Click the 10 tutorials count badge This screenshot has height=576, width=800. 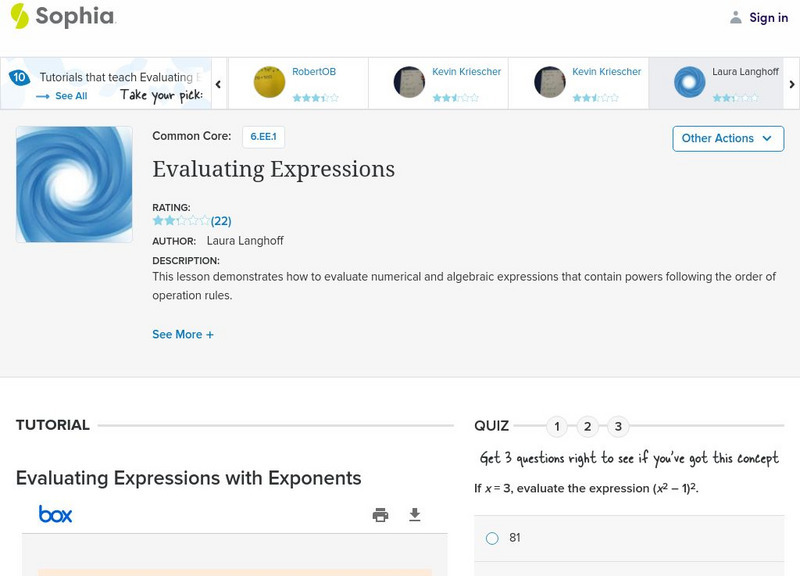tap(19, 77)
